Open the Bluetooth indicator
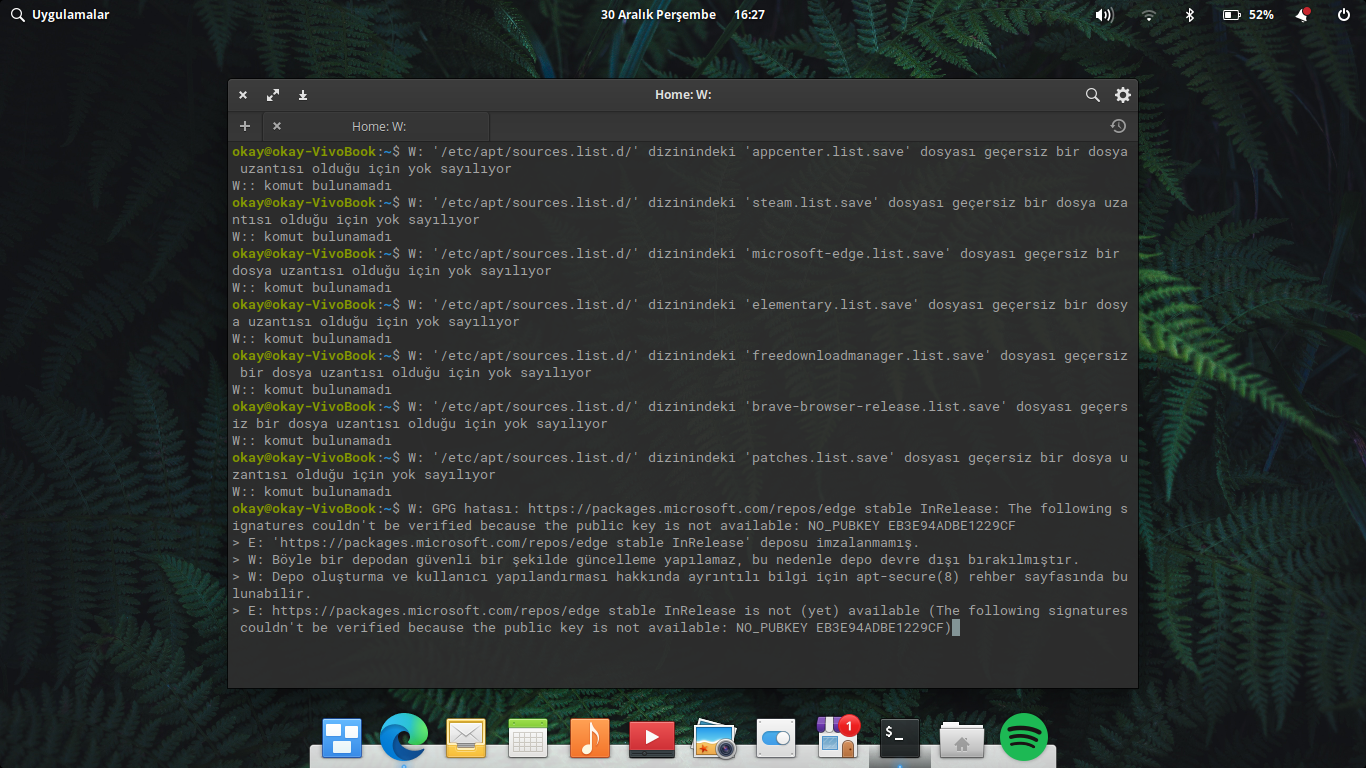This screenshot has width=1366, height=768. [1190, 15]
